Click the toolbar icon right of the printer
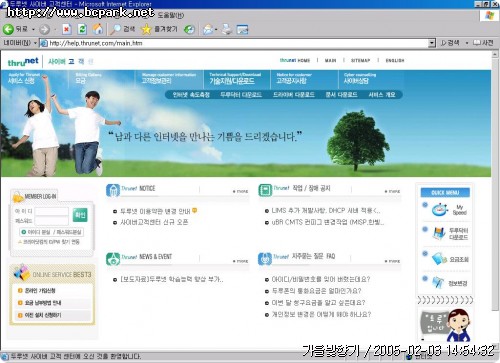 pos(242,30)
